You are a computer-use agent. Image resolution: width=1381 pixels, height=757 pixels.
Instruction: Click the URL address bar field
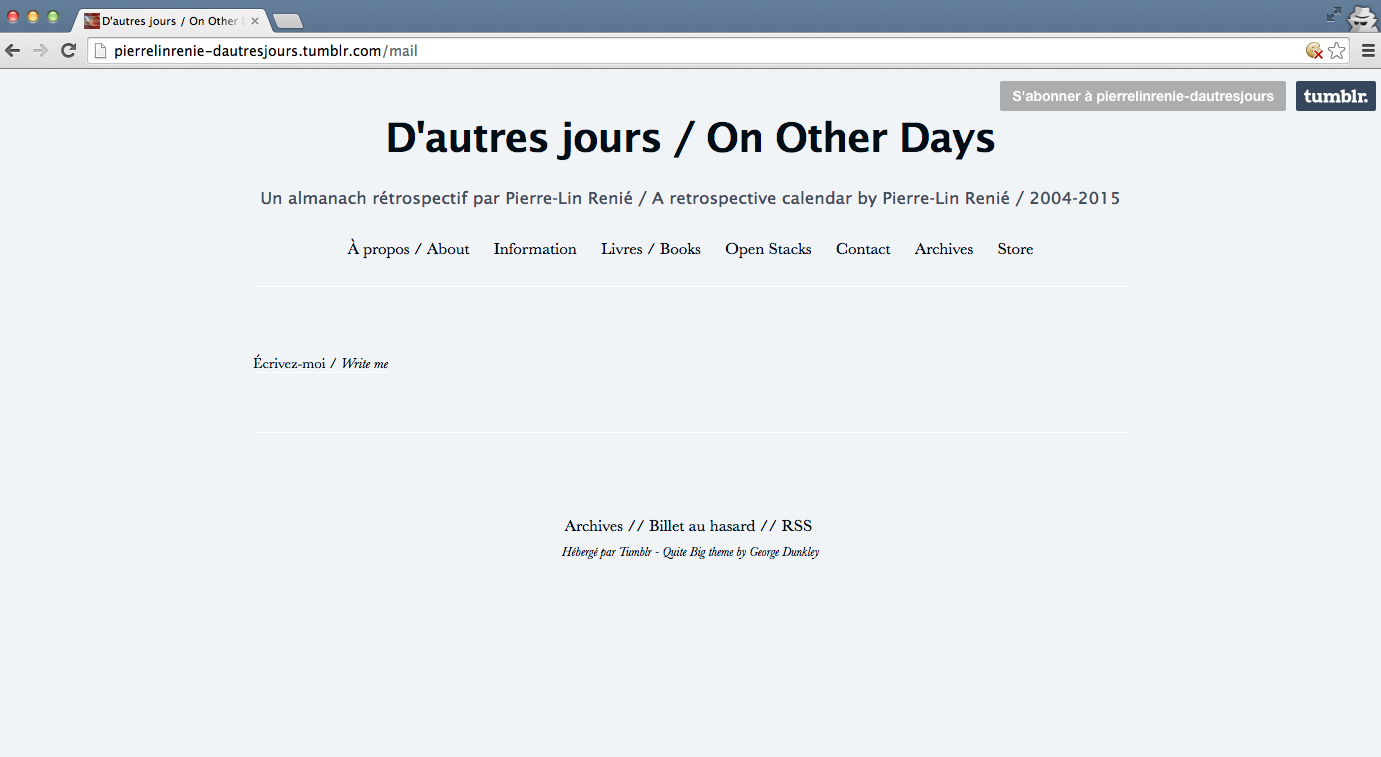(x=700, y=51)
